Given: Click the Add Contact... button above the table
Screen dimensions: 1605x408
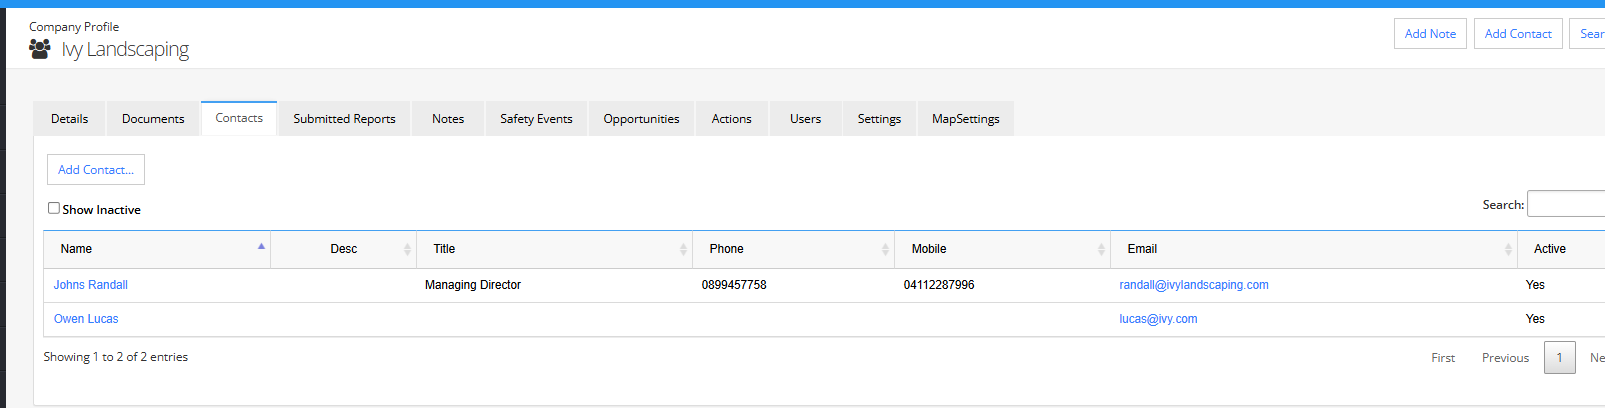Looking at the screenshot, I should [96, 170].
